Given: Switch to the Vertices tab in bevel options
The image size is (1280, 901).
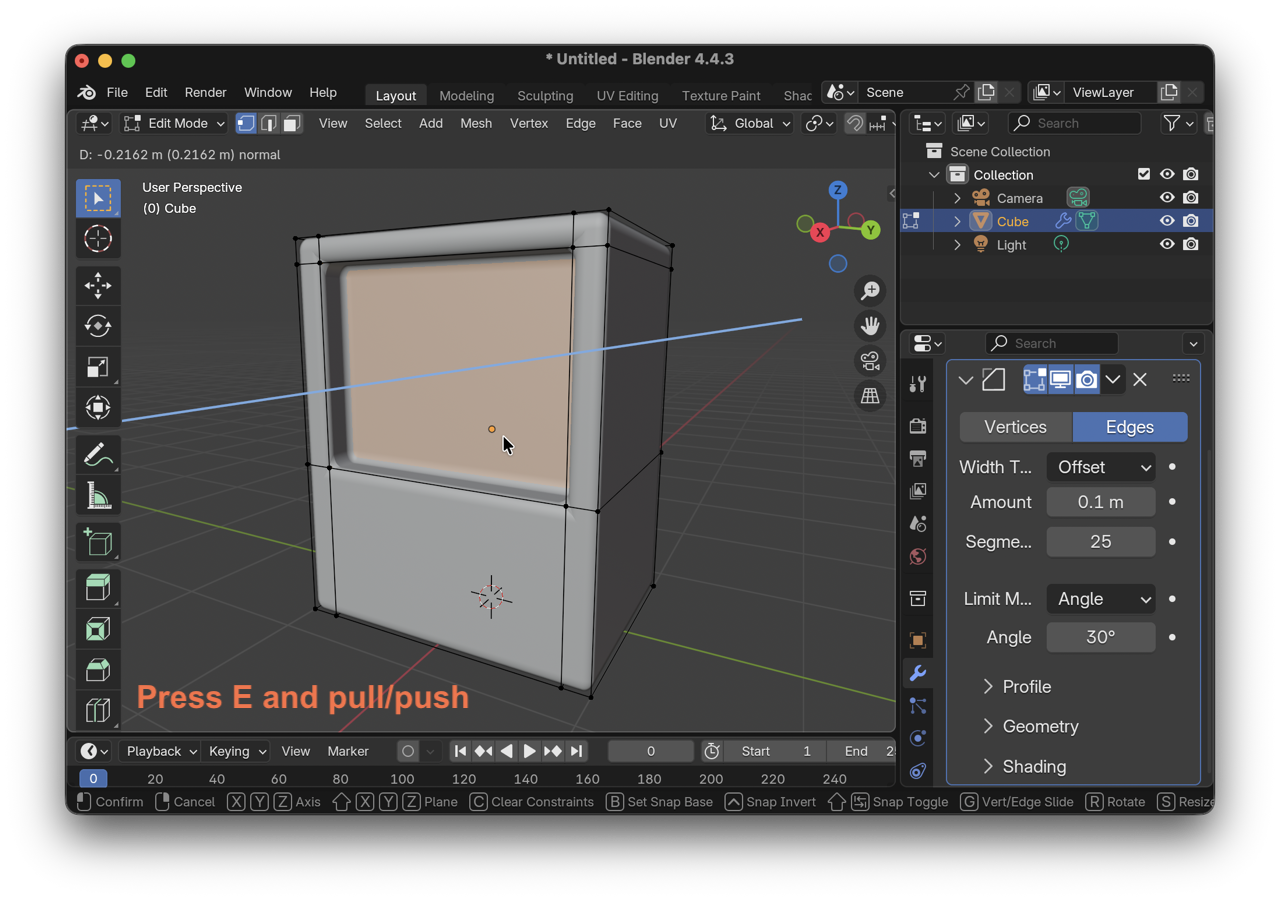Looking at the screenshot, I should 1015,427.
